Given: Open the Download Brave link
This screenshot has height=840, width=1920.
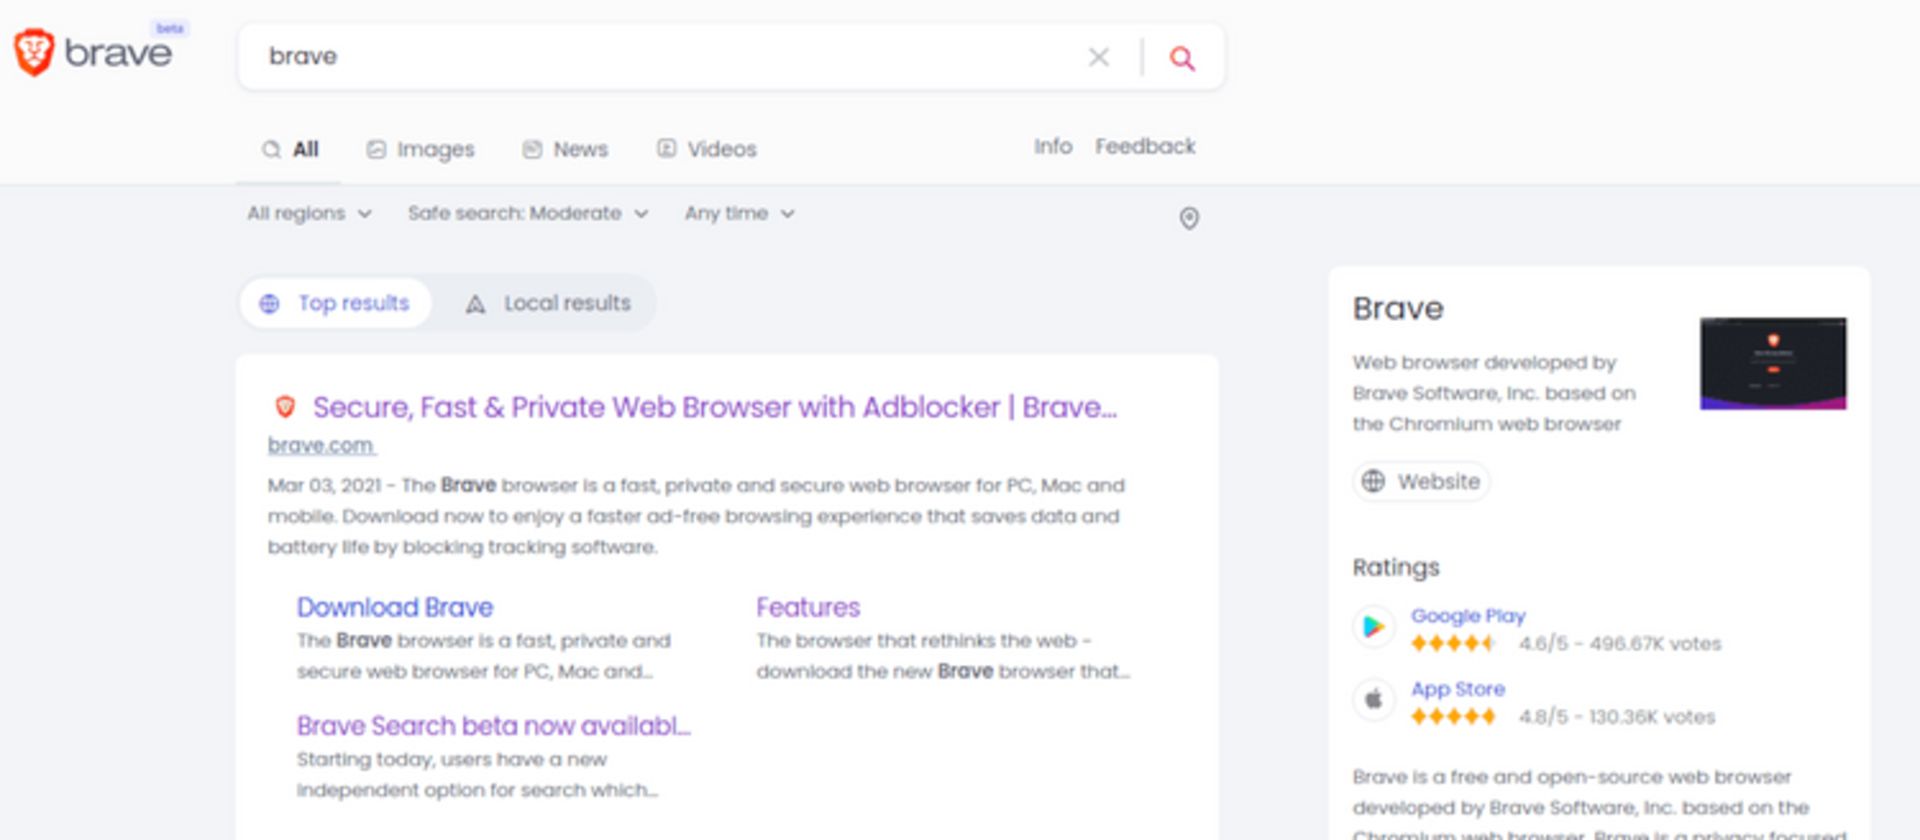Looking at the screenshot, I should click(395, 608).
